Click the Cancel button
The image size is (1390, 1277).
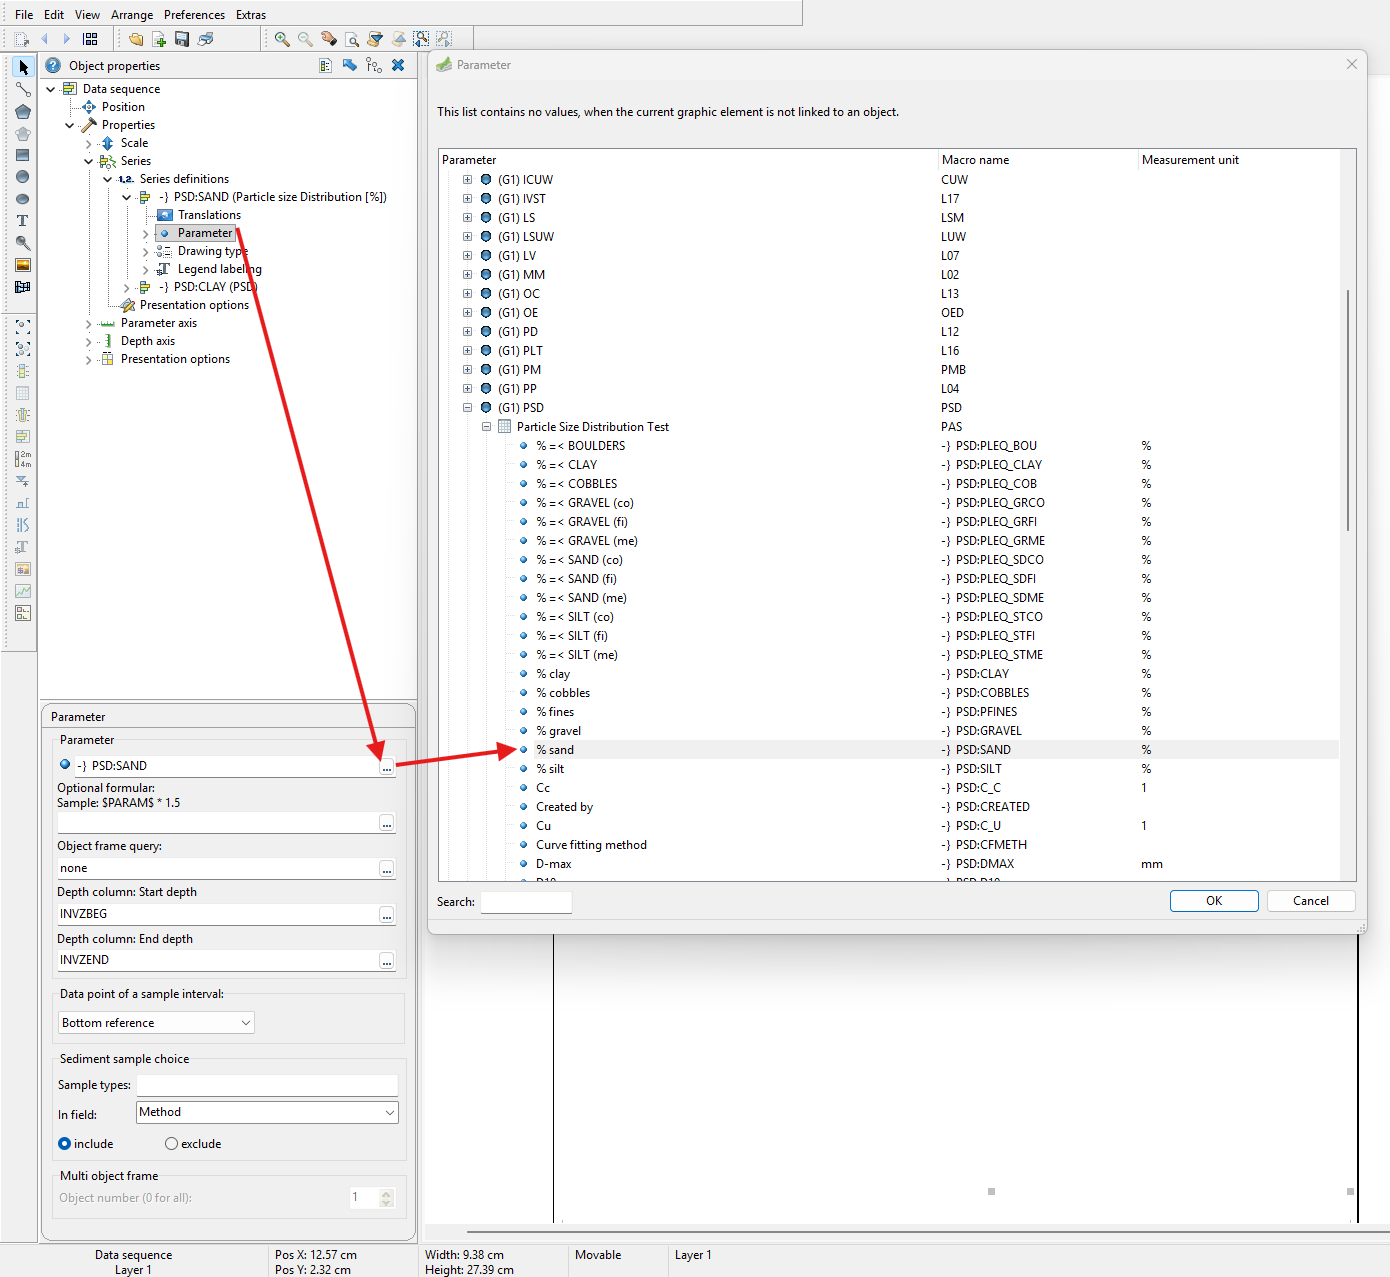[x=1310, y=901]
